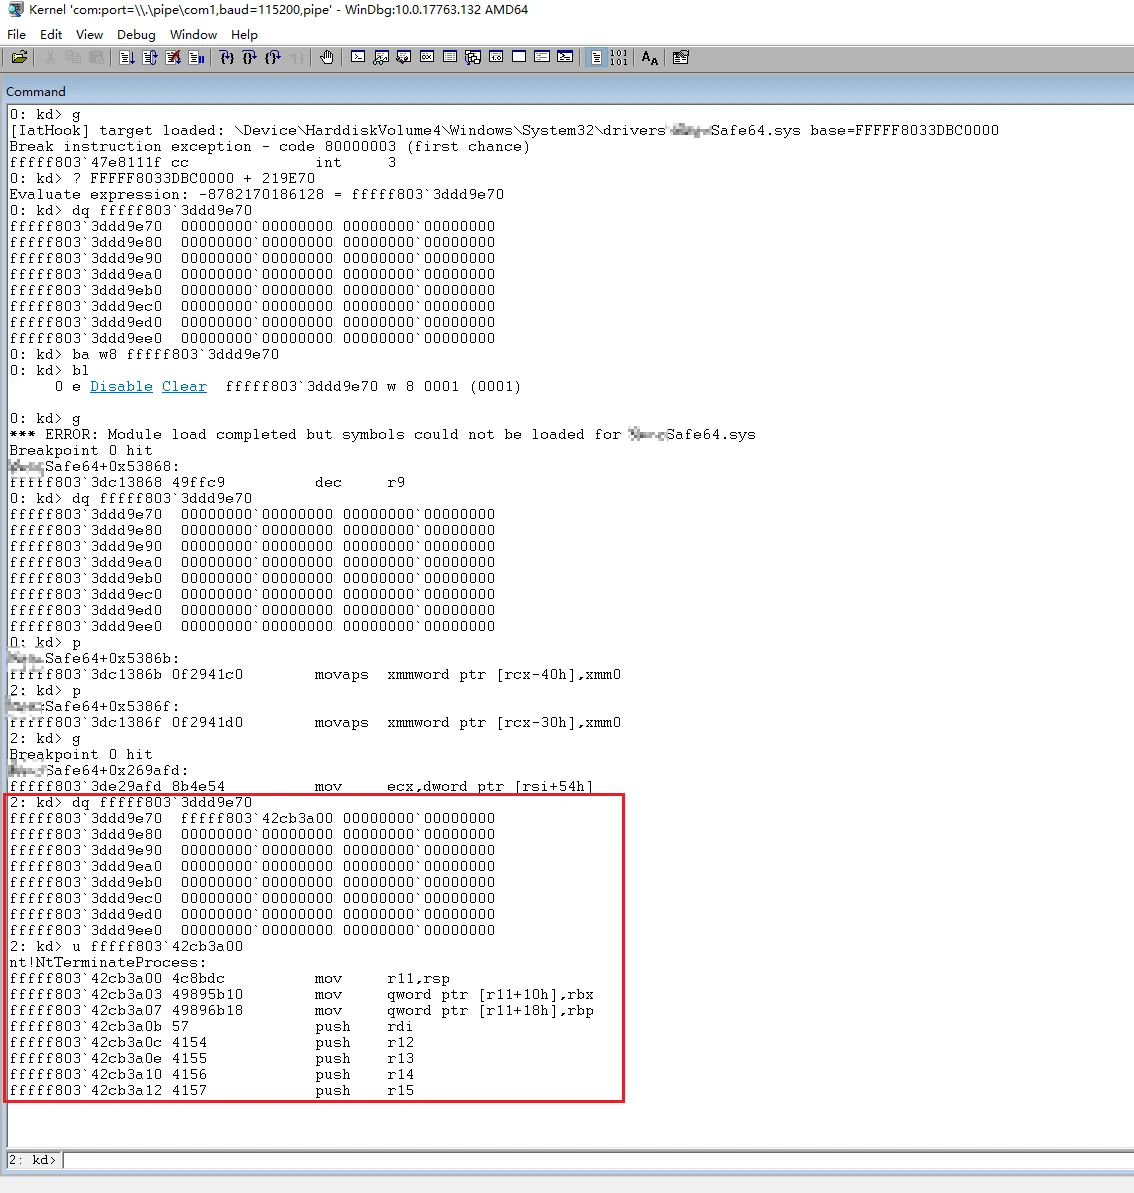Click the Disable breakpoint link
The height and width of the screenshot is (1193, 1134).
click(121, 387)
